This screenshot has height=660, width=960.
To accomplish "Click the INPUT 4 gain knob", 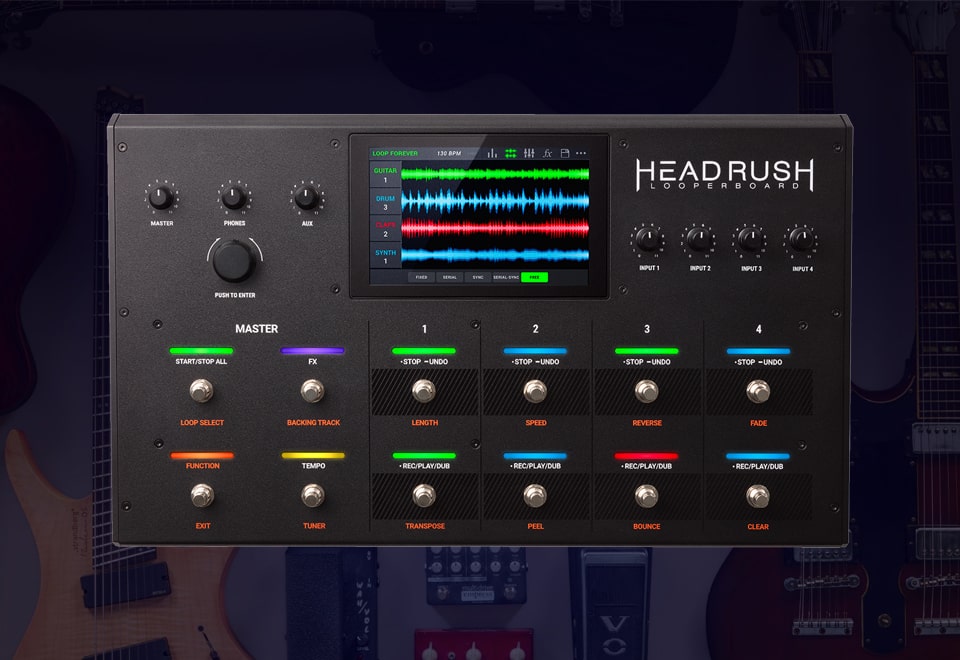I will (801, 239).
